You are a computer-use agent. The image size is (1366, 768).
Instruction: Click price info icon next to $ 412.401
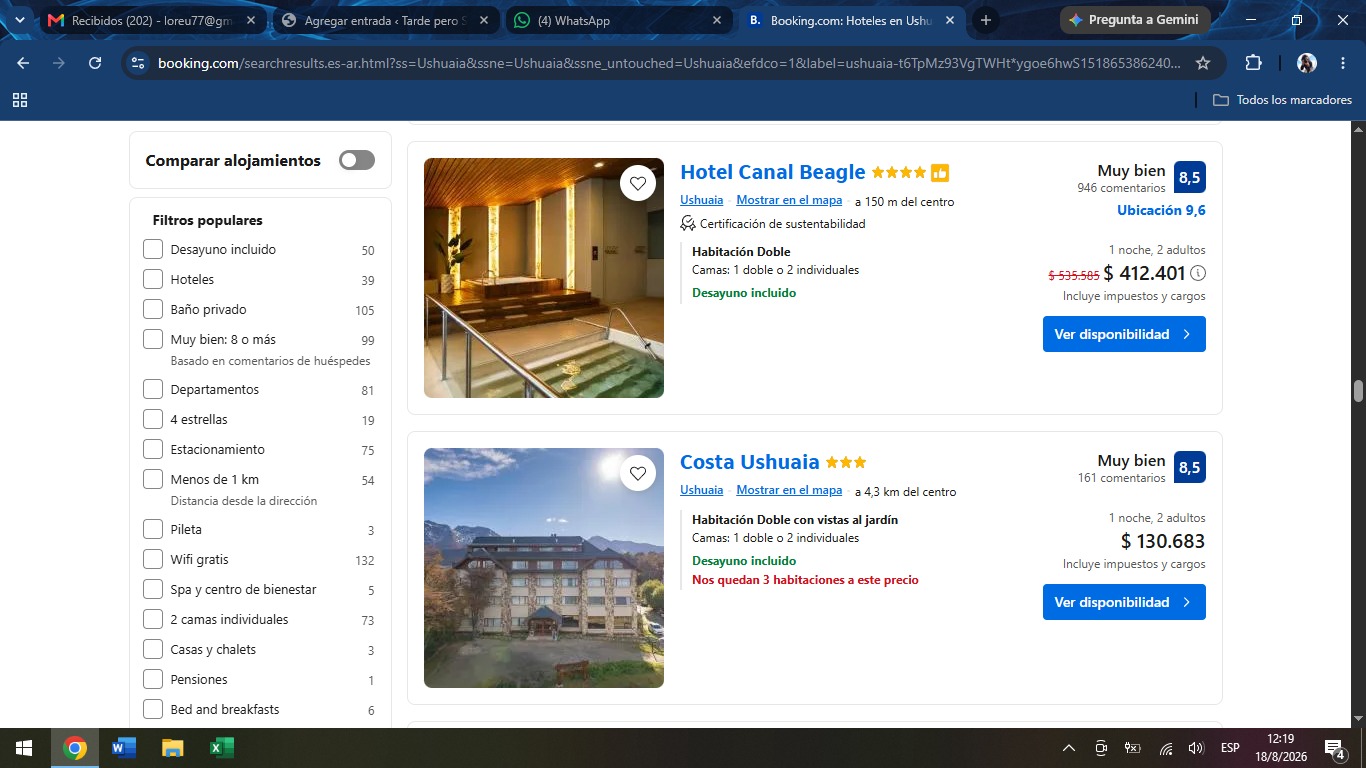(x=1198, y=273)
